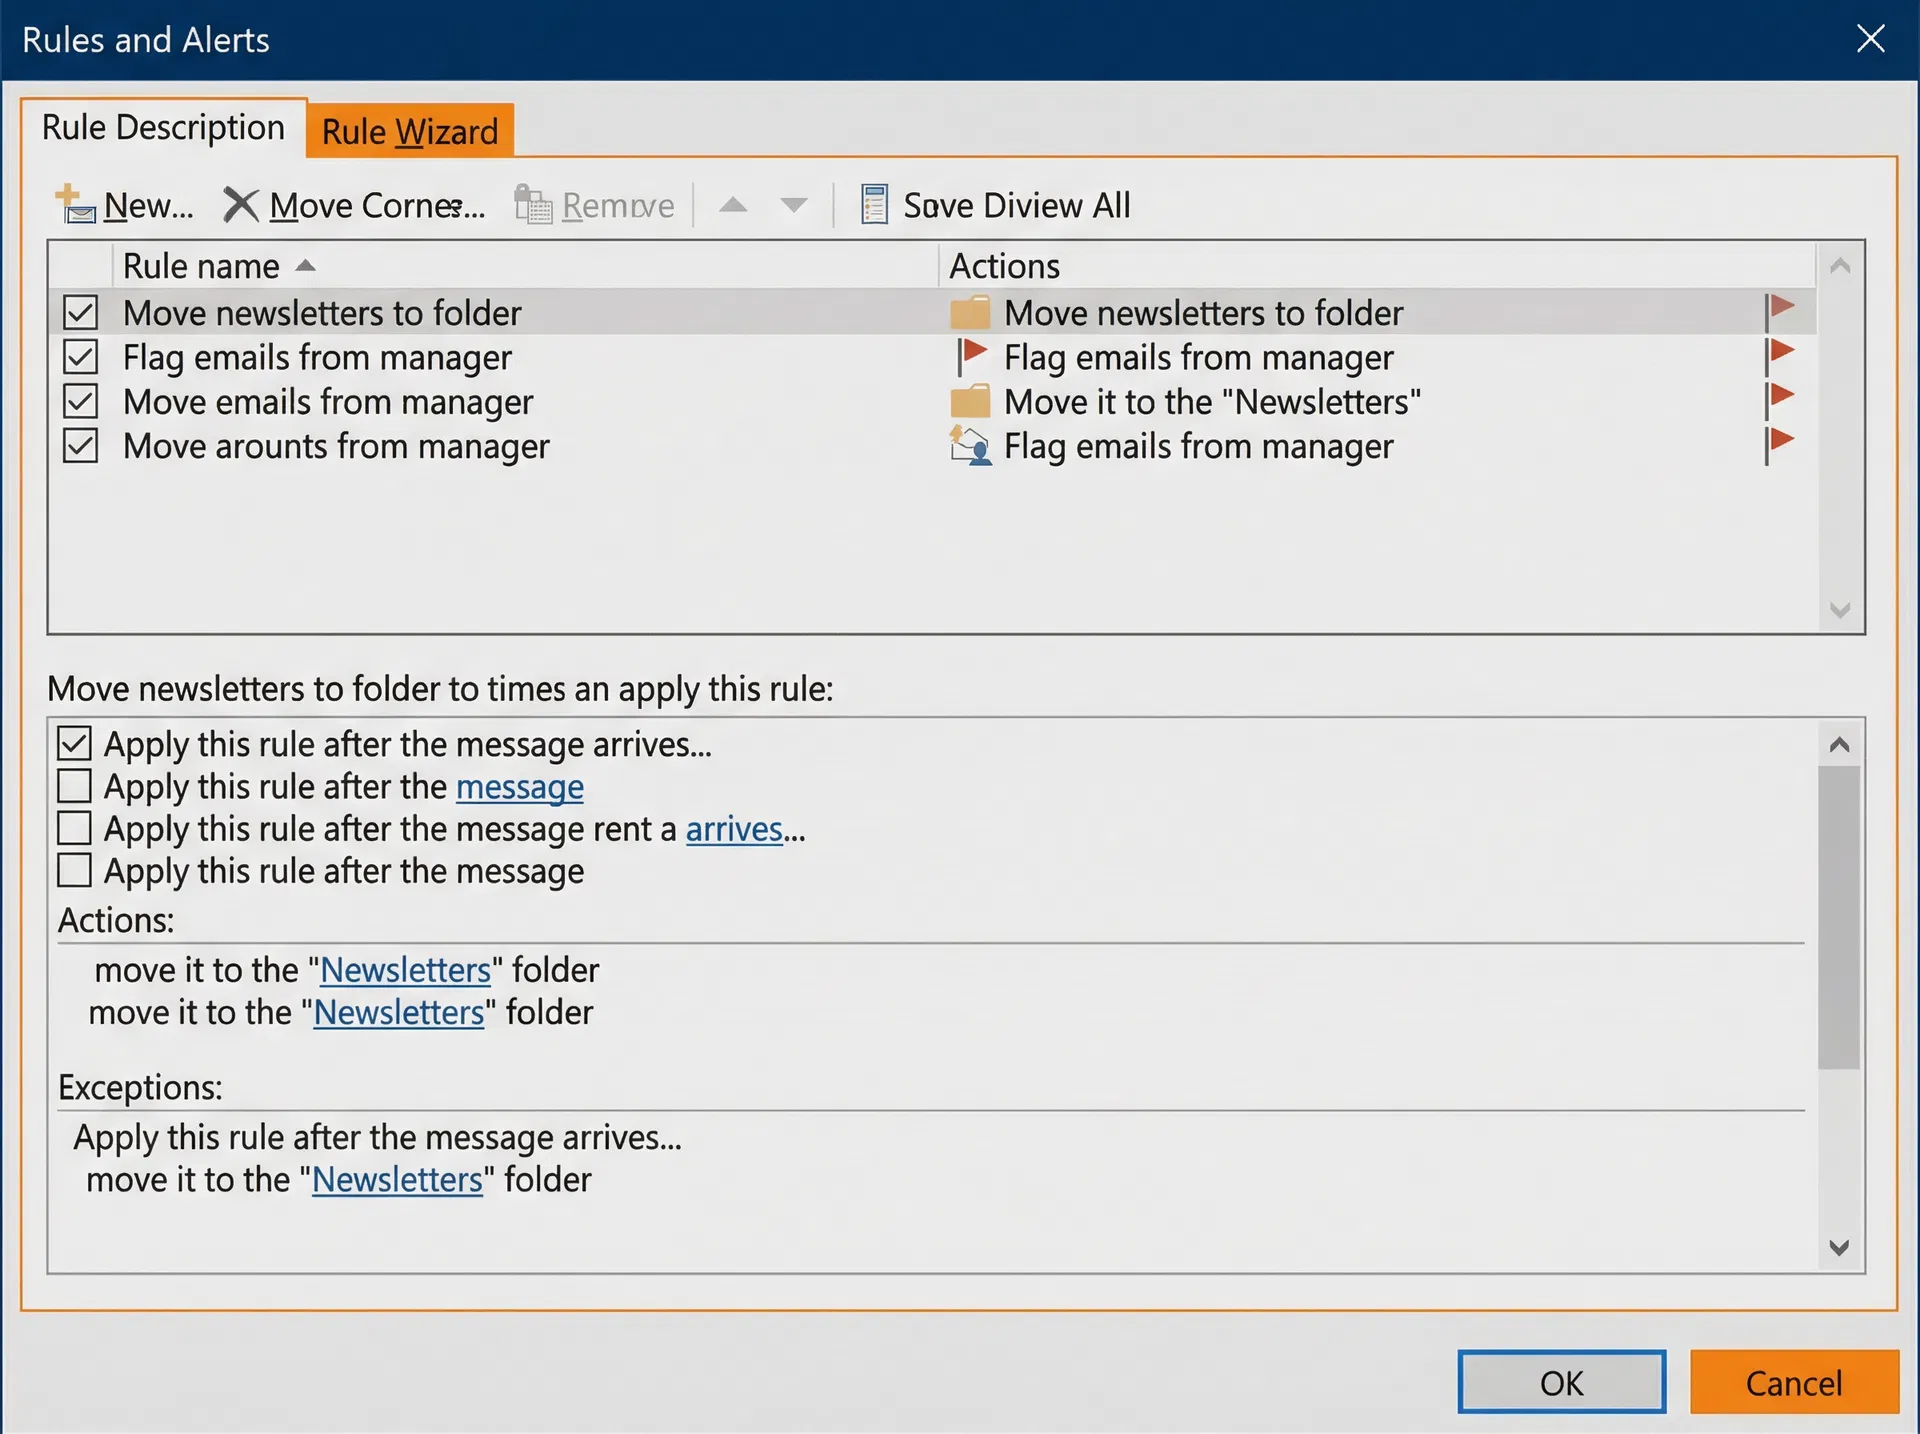The width and height of the screenshot is (1920, 1434).
Task: Click the rule description pane scroll-down arrow
Action: point(1839,1247)
